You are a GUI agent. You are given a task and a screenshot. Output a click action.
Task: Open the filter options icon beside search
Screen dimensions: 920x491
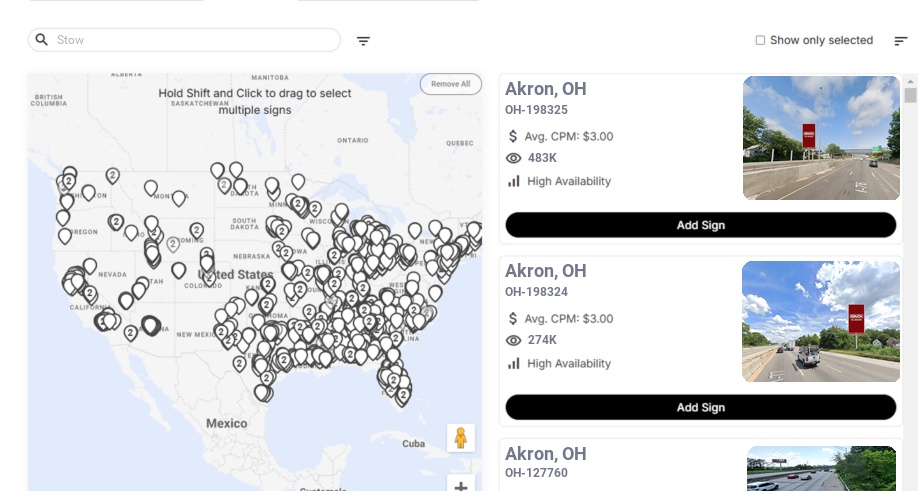(363, 41)
